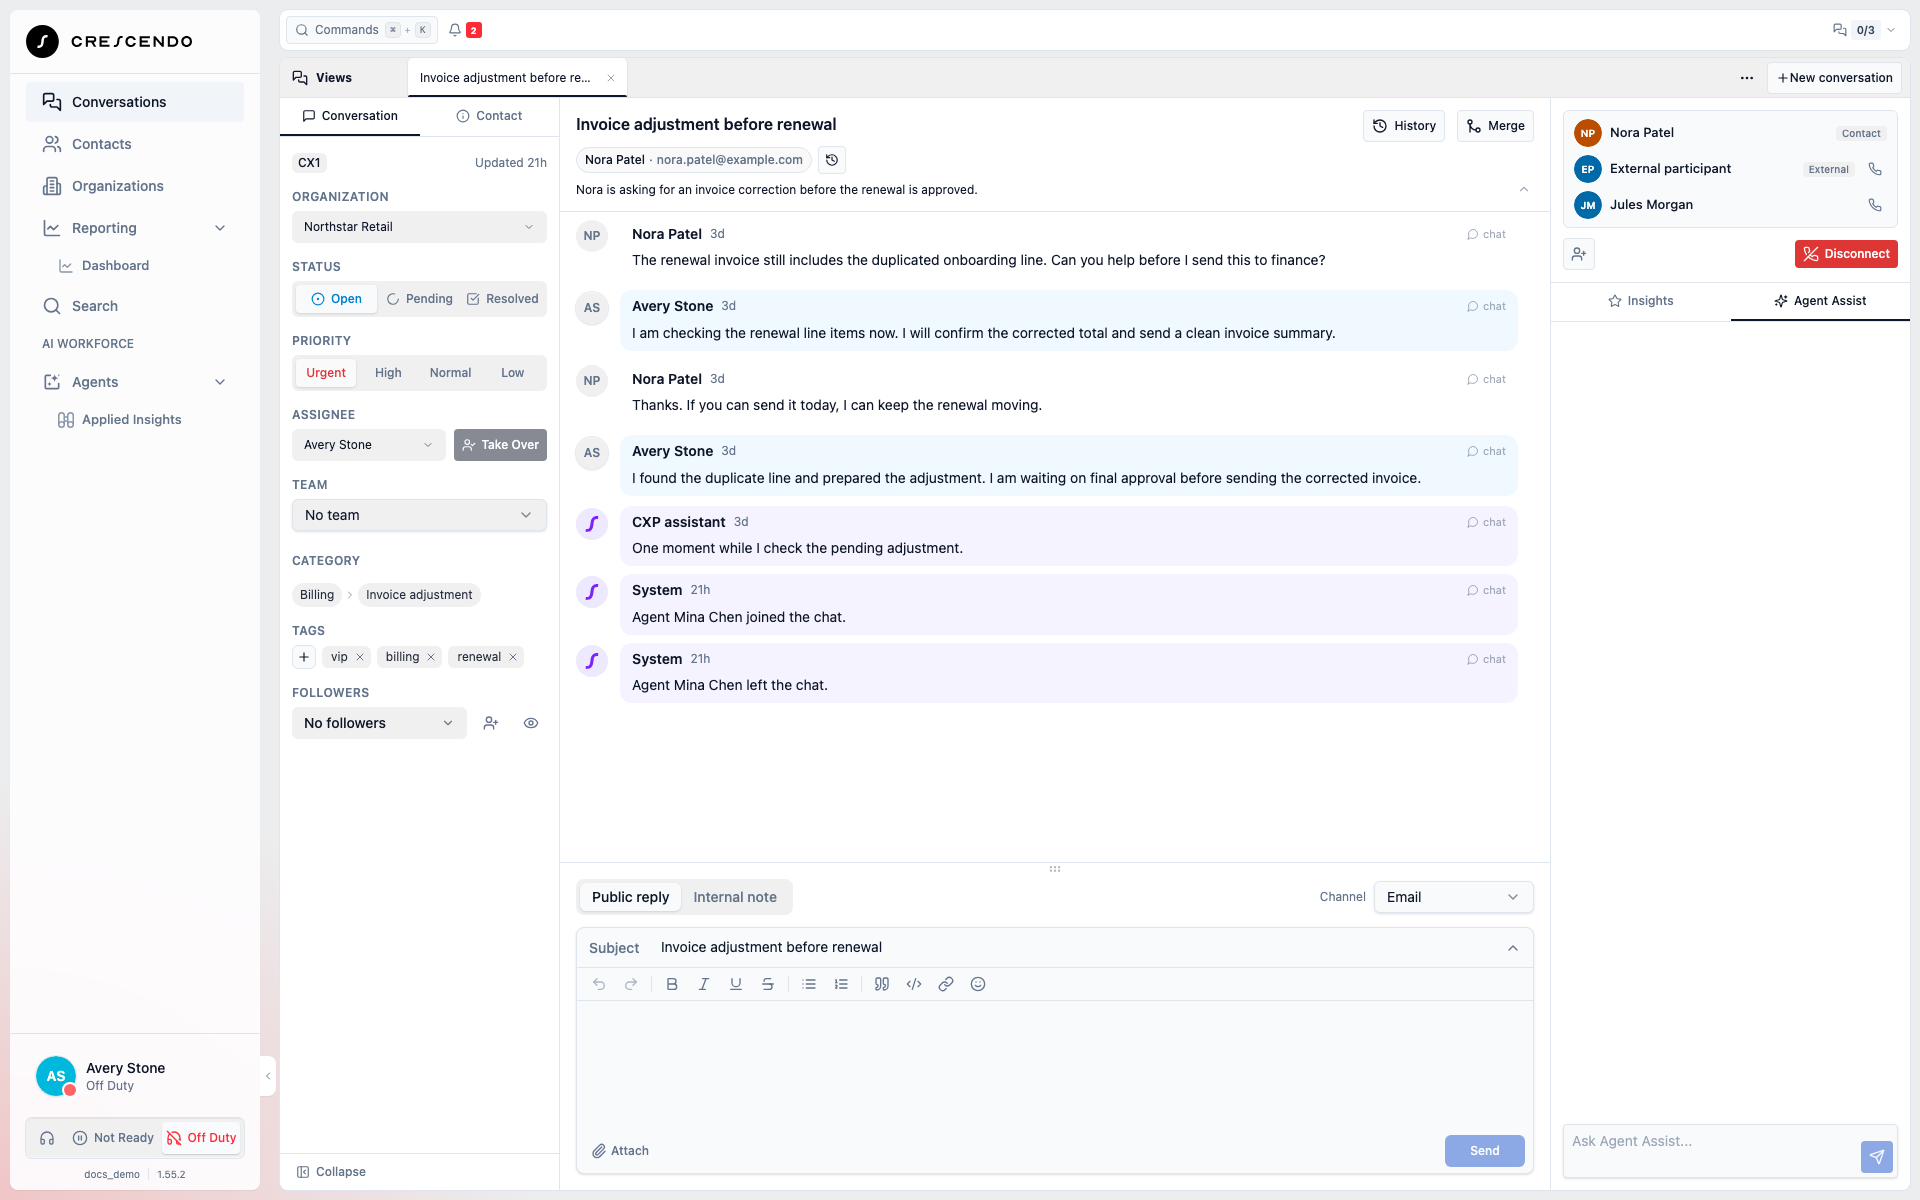Viewport: 1920px width, 1200px height.
Task: Apply underline formatting in the editor
Action: (x=736, y=984)
